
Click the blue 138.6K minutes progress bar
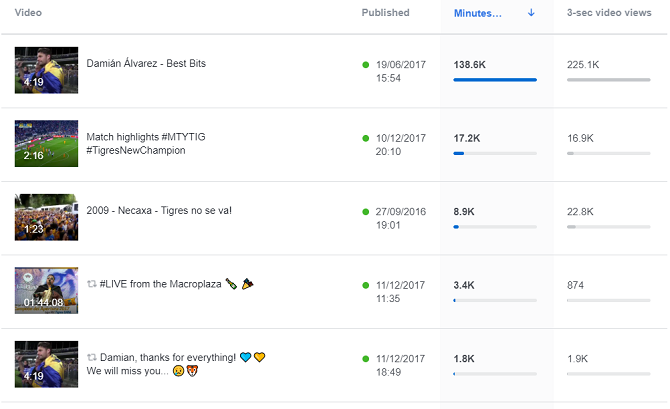(494, 79)
